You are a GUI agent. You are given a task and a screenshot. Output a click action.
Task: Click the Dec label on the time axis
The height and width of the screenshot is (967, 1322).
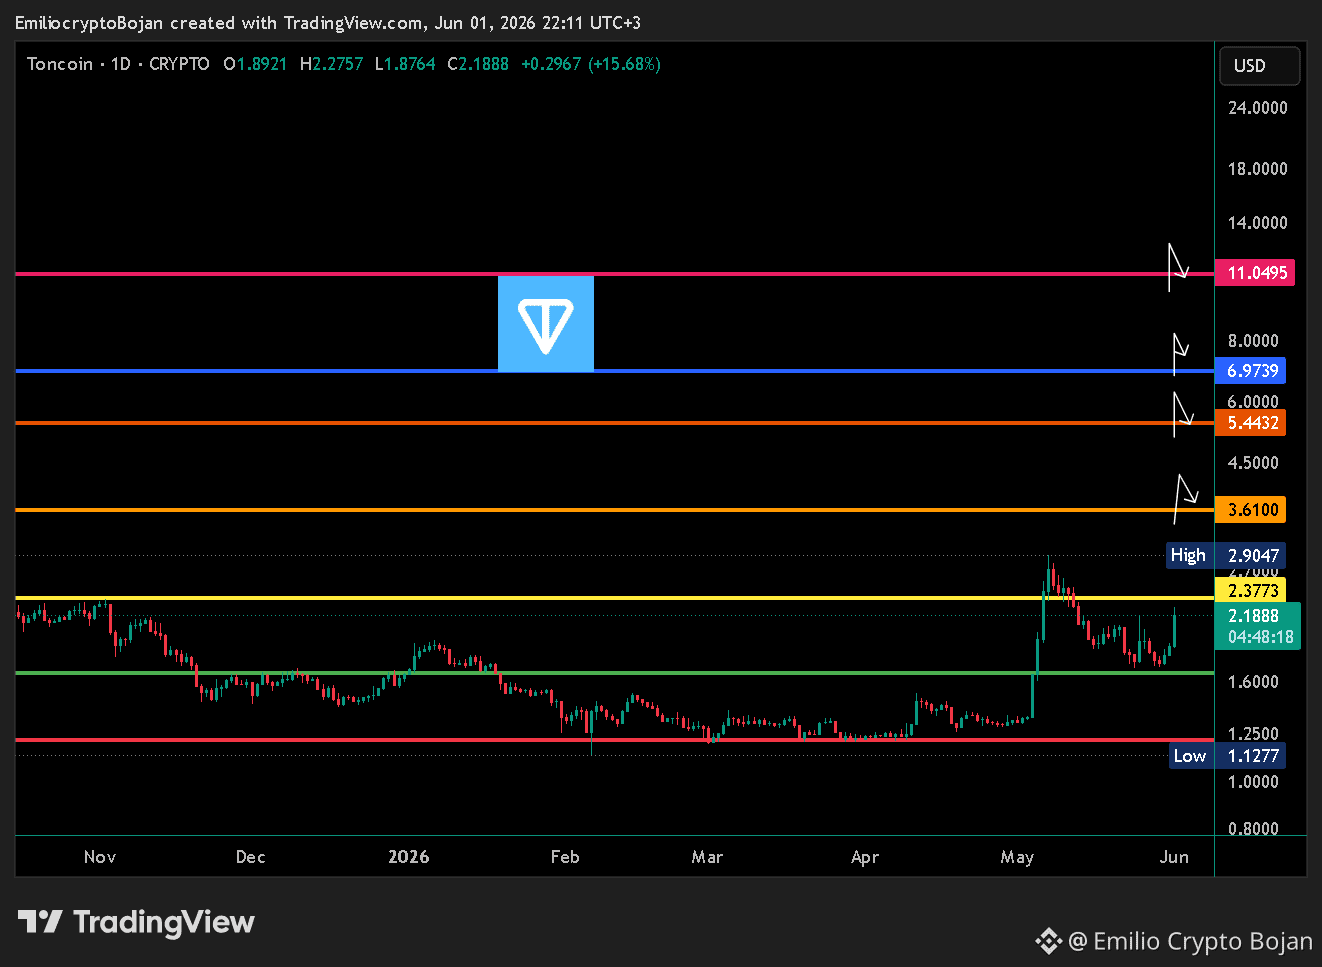coord(251,857)
